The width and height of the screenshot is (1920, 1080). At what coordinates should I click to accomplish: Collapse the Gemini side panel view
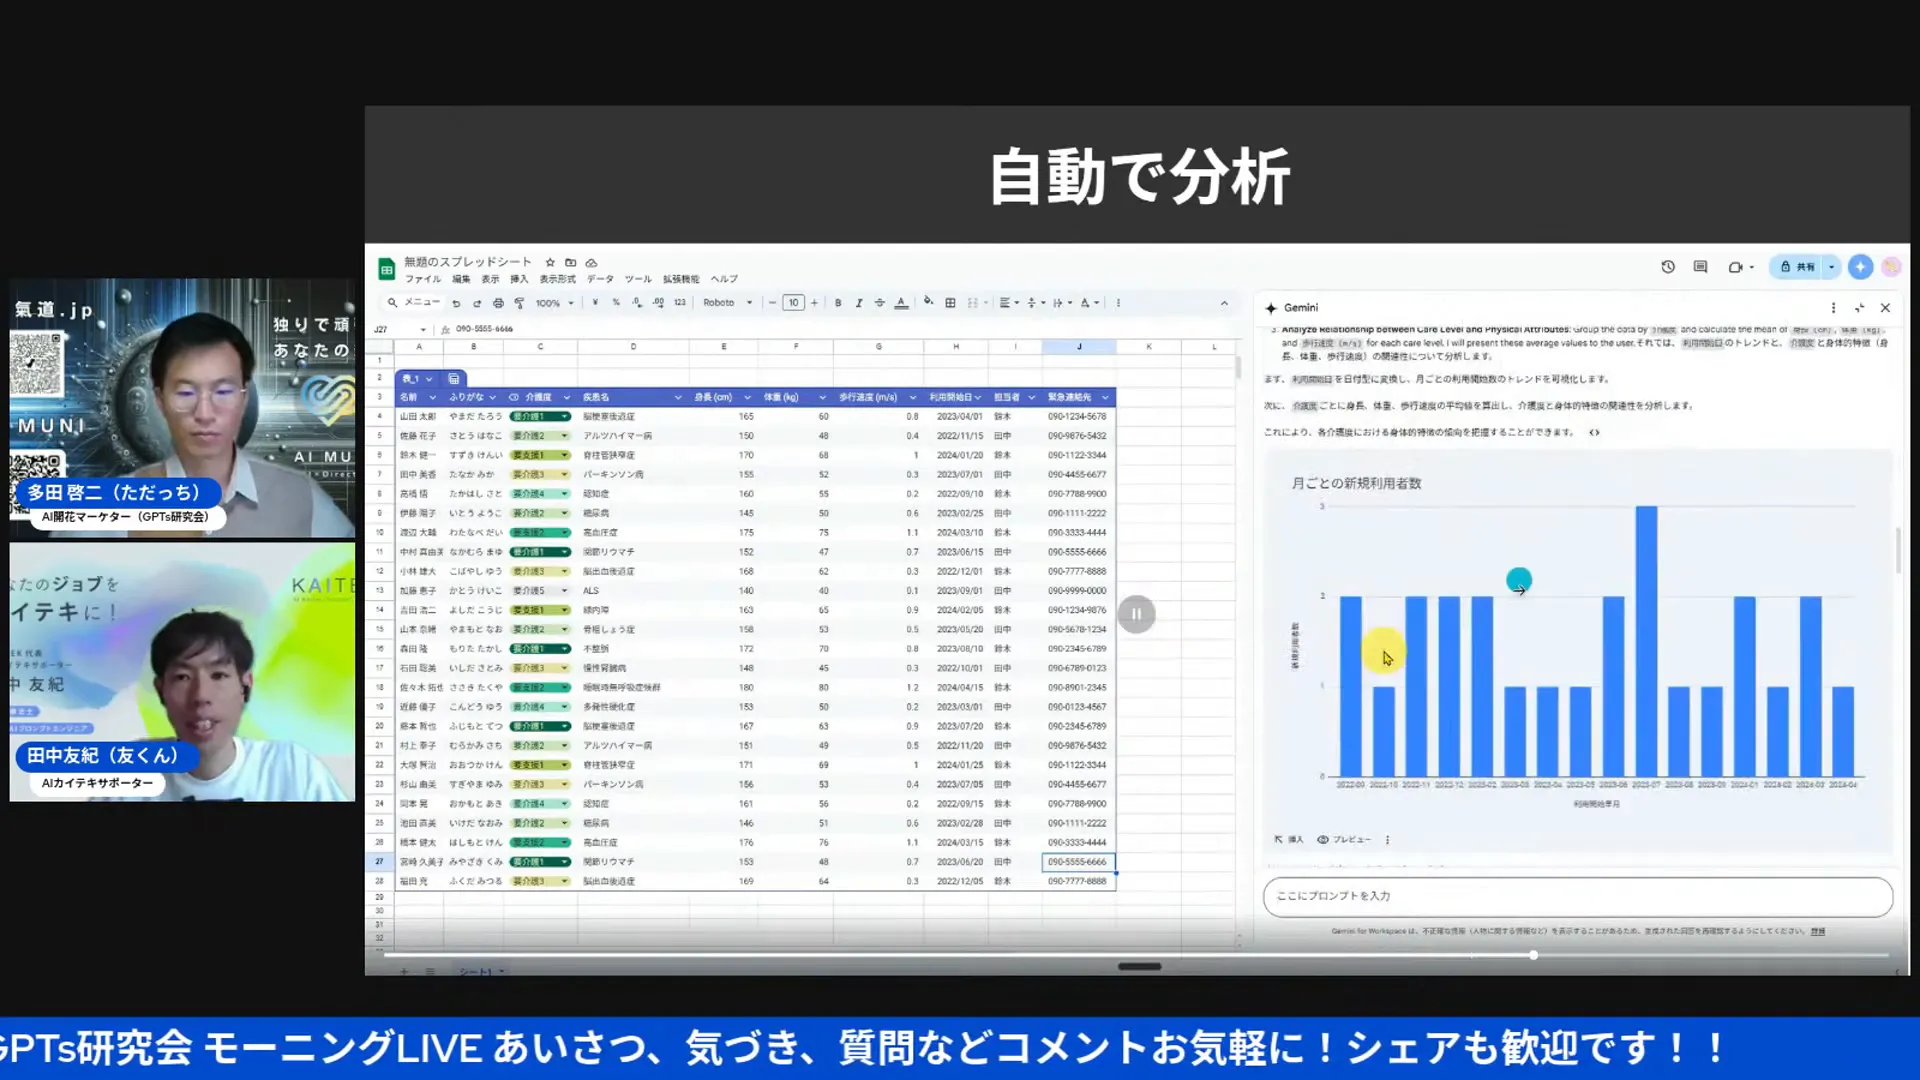point(1859,308)
